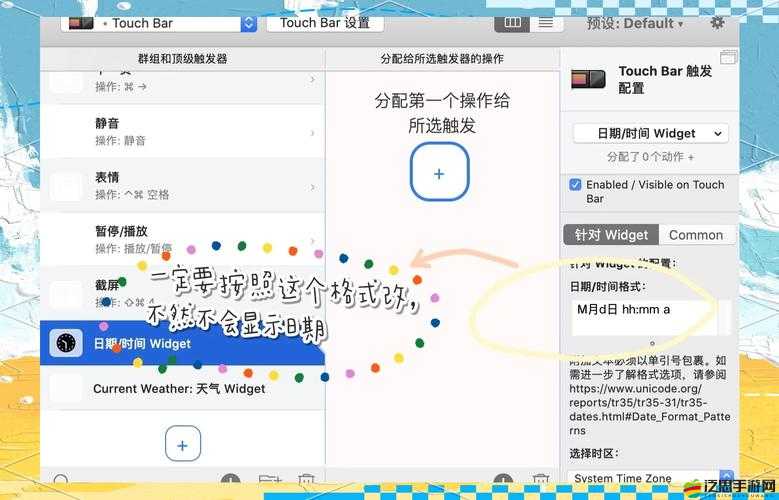Click the detach window icon in config panel

728,58
